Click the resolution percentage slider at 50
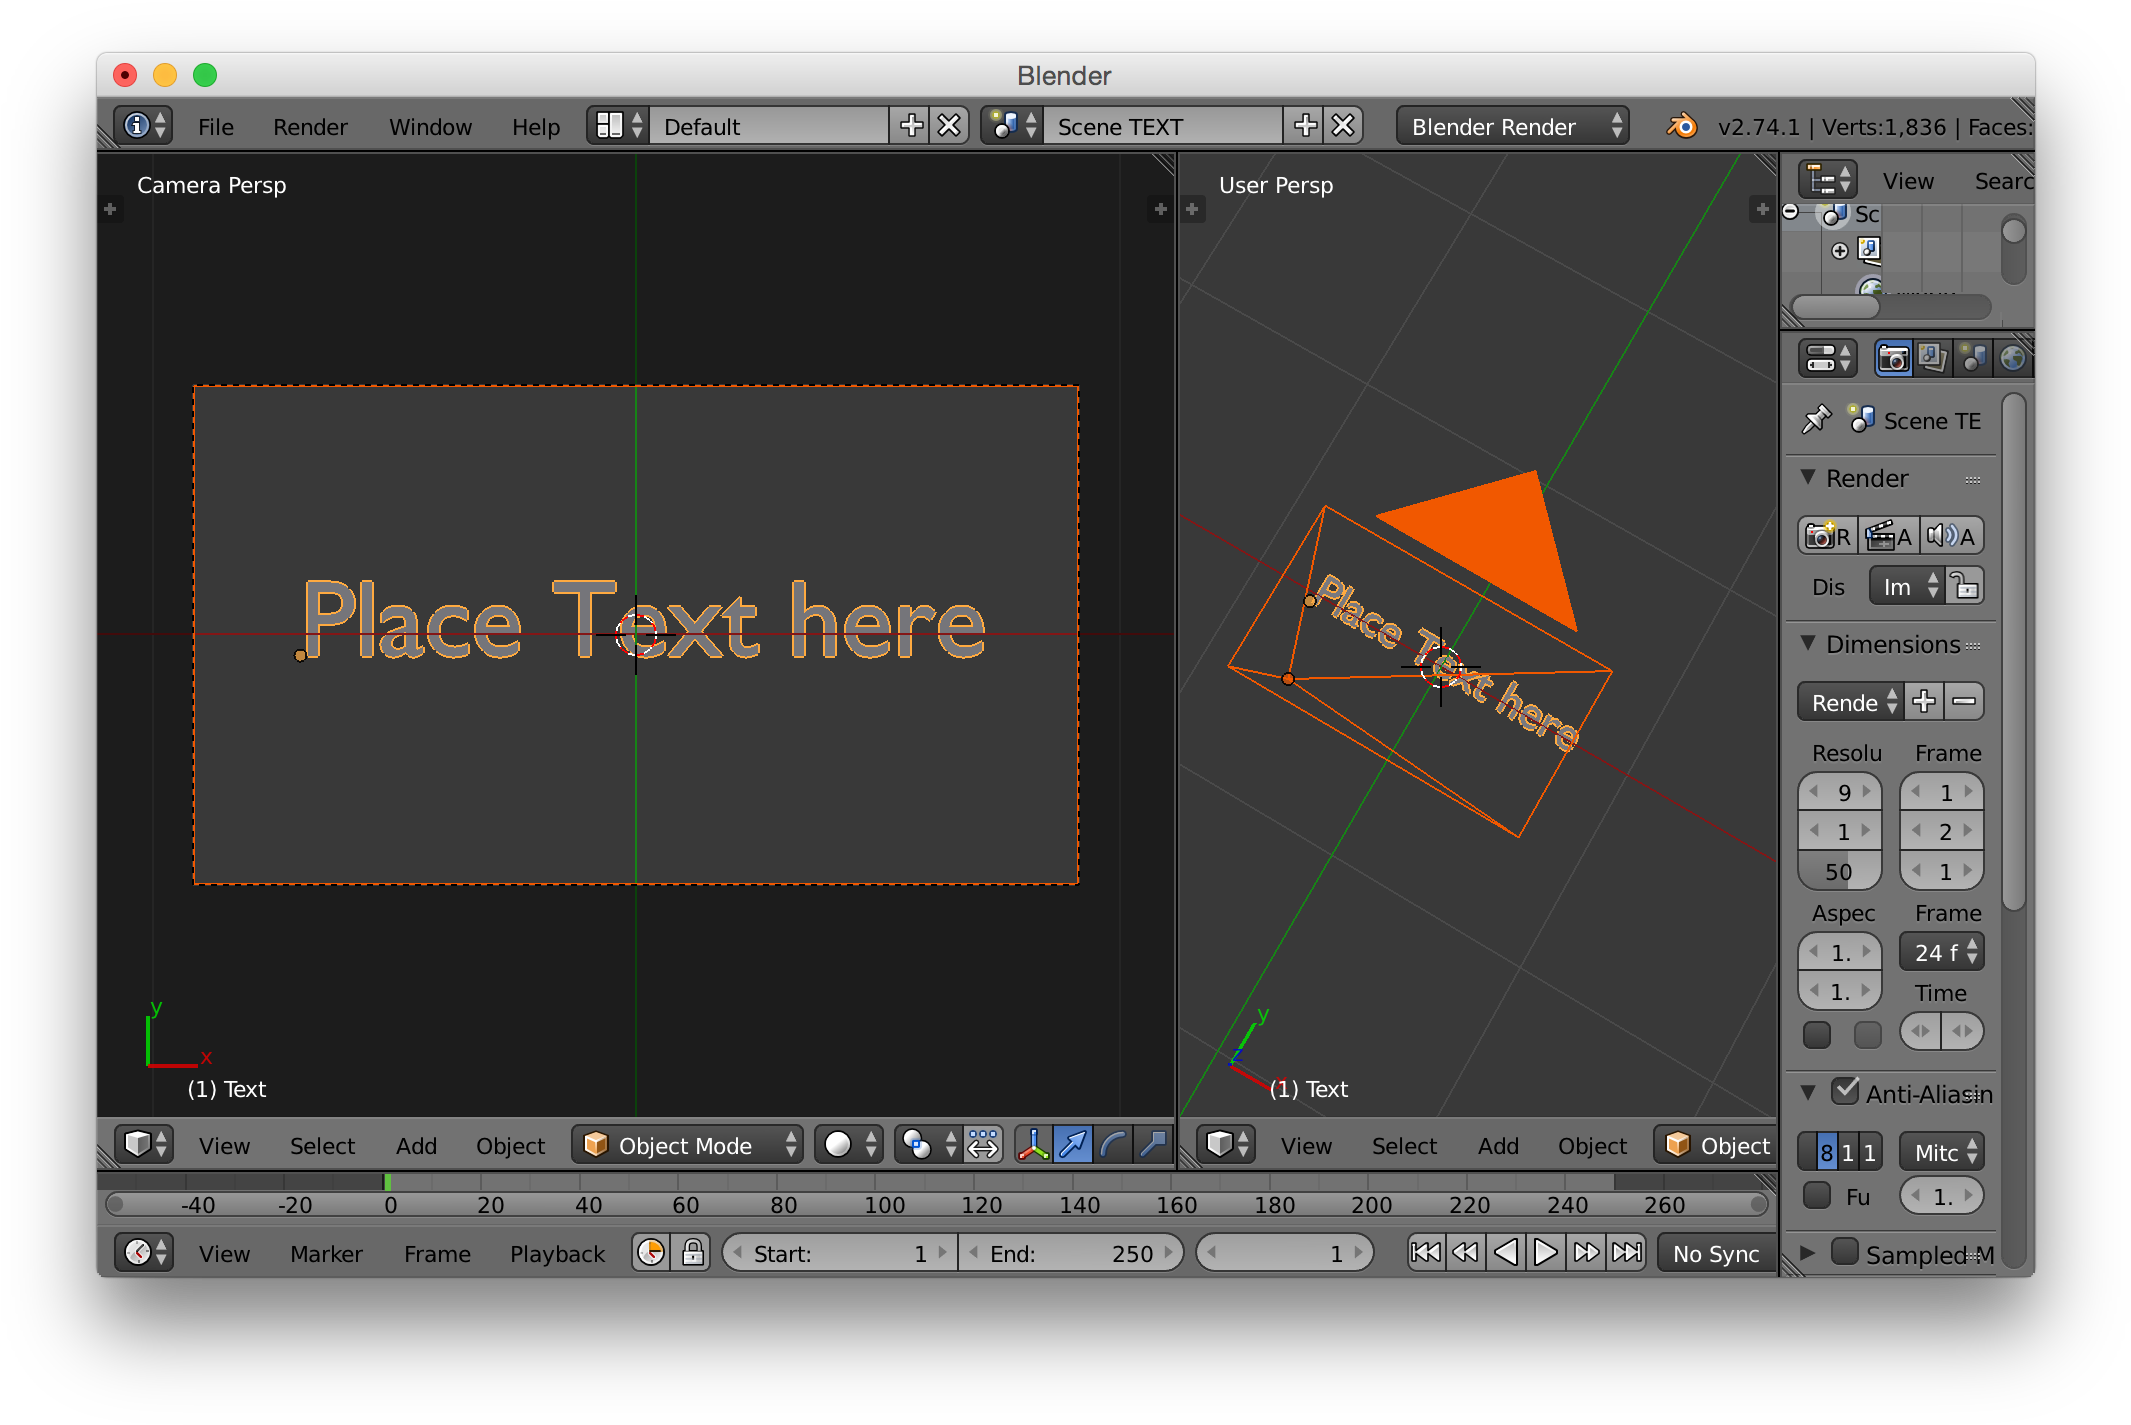Viewport: 2131px width, 1425px height. click(x=1840, y=870)
